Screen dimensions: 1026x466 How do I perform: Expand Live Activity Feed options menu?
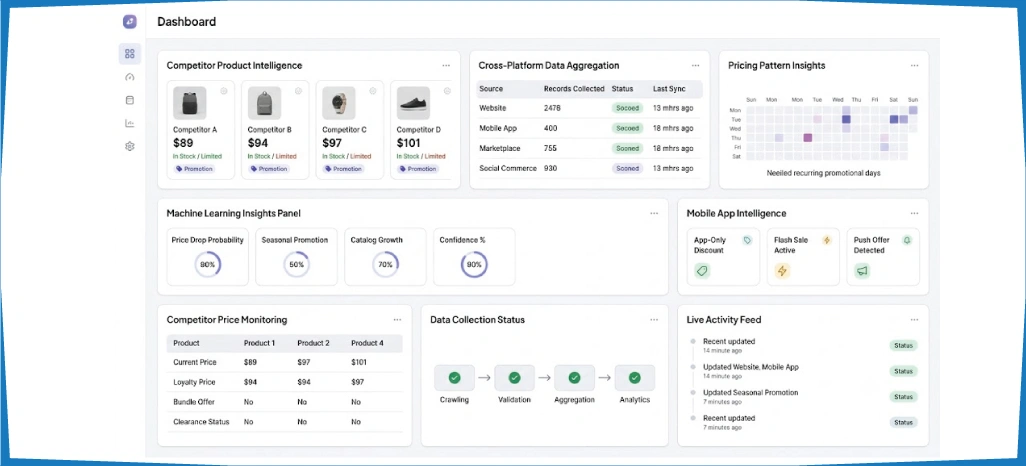coord(914,320)
